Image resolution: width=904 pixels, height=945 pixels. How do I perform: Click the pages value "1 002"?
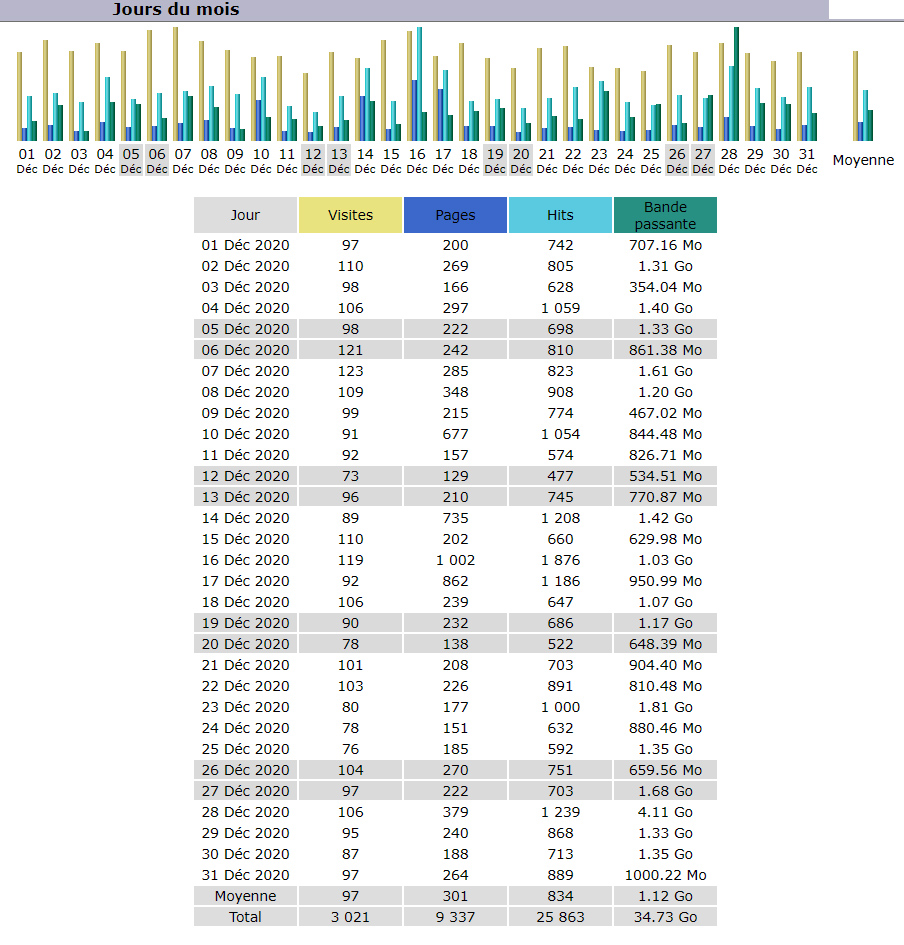click(x=455, y=560)
